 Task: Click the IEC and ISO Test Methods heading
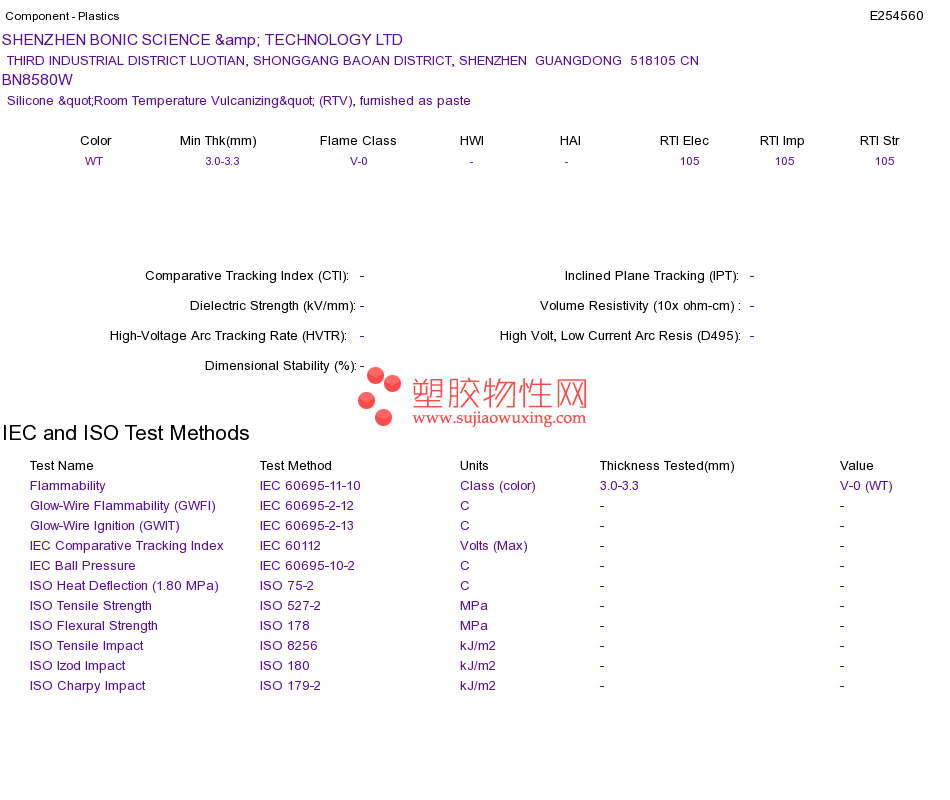click(125, 433)
